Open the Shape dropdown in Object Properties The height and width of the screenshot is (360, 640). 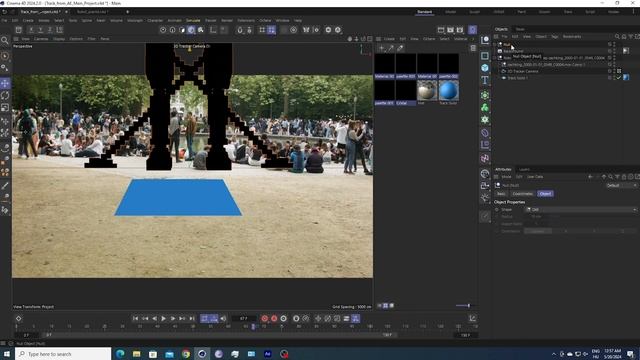click(x=581, y=209)
